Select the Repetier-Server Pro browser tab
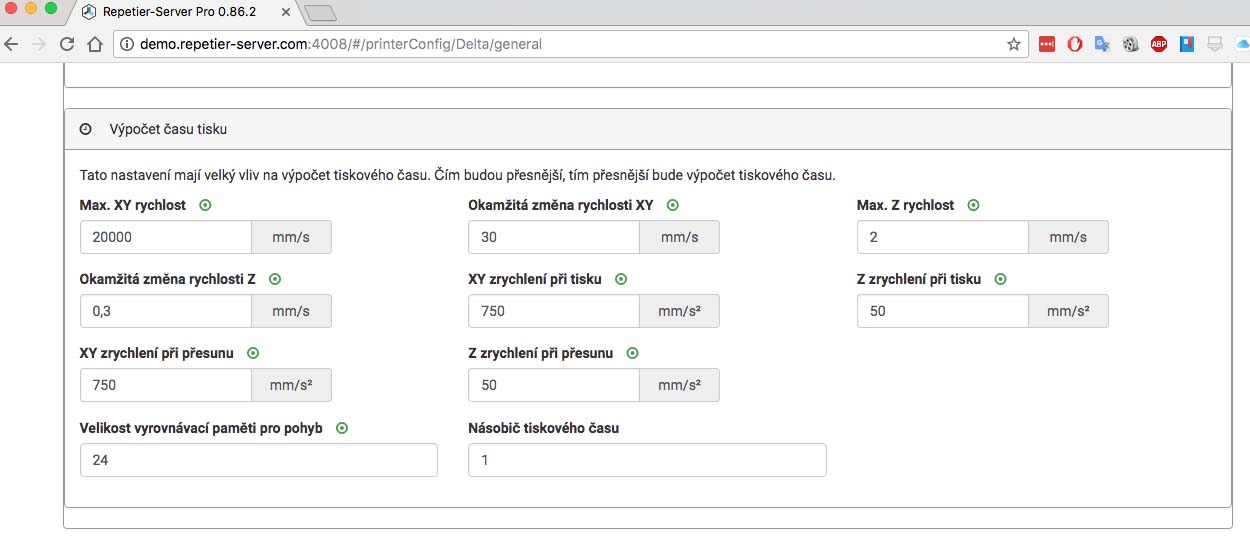 coord(180,13)
